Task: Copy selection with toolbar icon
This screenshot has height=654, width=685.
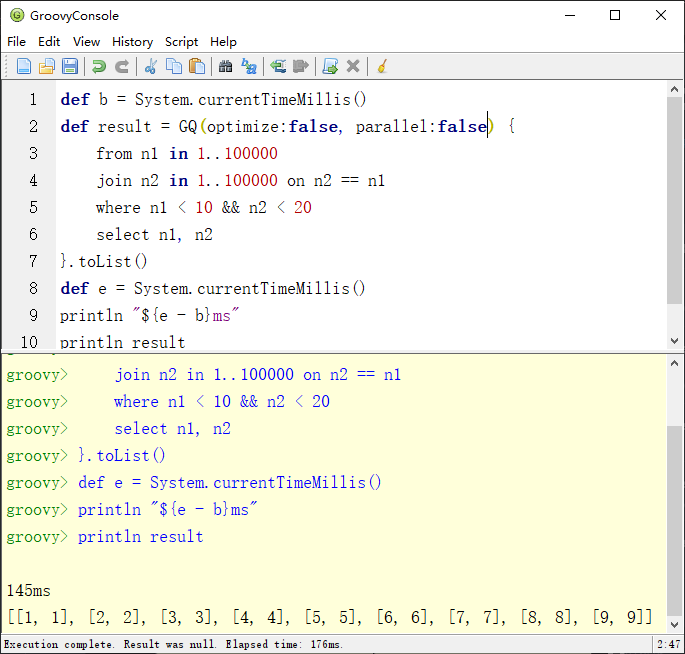Action: tap(174, 66)
